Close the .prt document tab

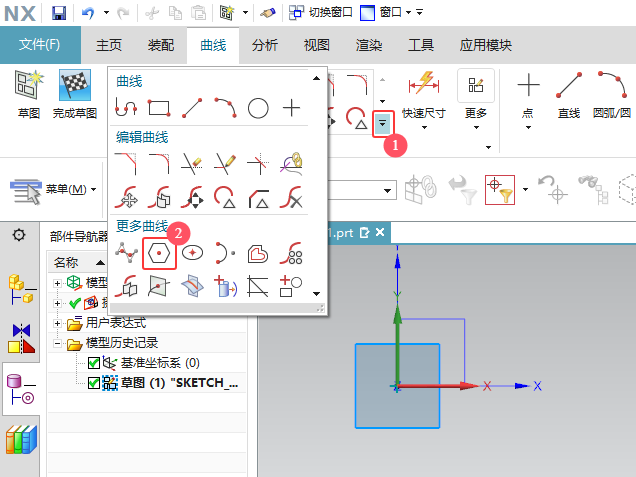380,232
